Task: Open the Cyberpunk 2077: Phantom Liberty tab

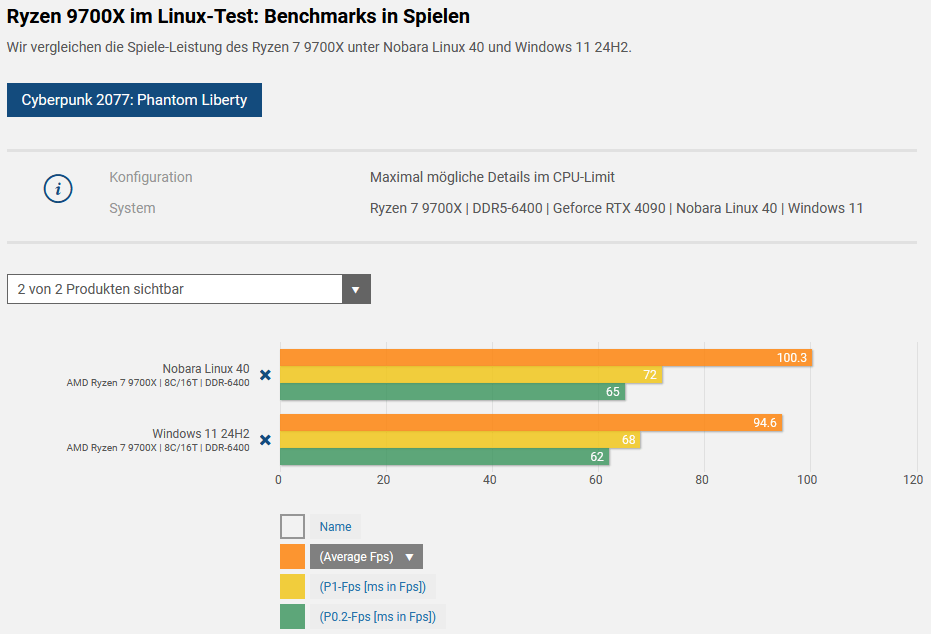Action: (x=134, y=100)
